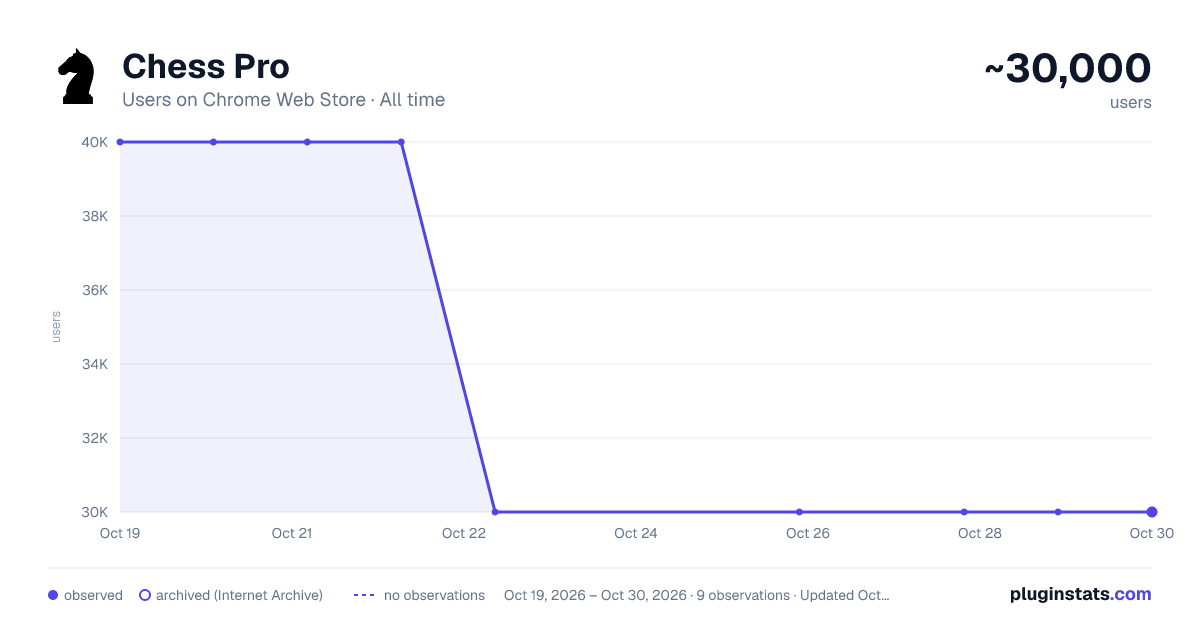The height and width of the screenshot is (630, 1200).
Task: Click the 'archived (Internet Archive)' legend label
Action: click(x=239, y=595)
